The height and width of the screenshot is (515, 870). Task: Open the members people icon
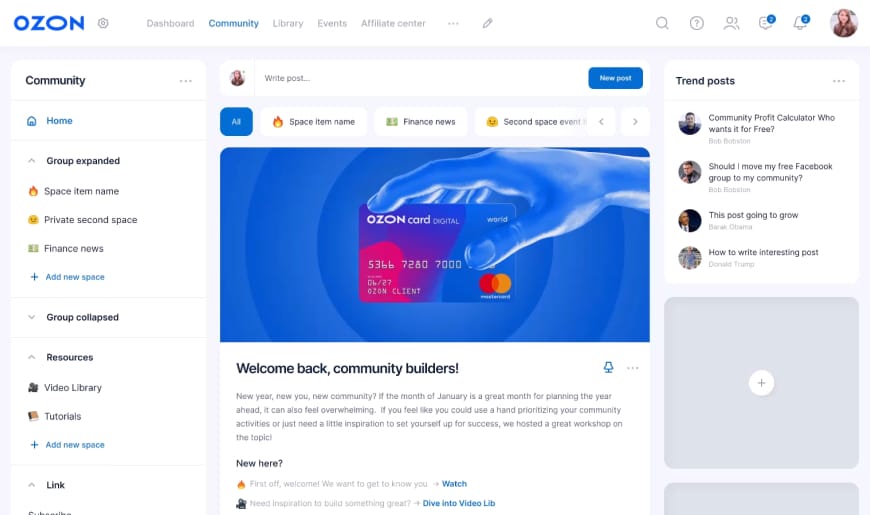731,23
